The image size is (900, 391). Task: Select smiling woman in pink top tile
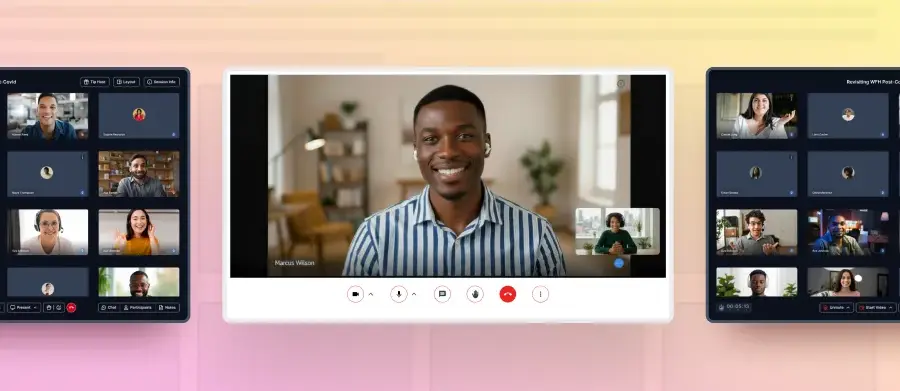(848, 282)
